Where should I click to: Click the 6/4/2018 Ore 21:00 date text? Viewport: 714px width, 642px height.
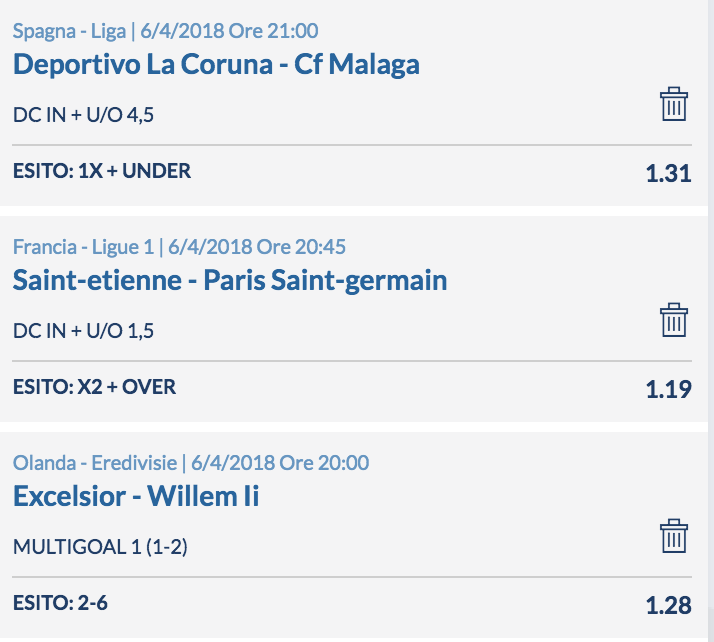pos(229,31)
